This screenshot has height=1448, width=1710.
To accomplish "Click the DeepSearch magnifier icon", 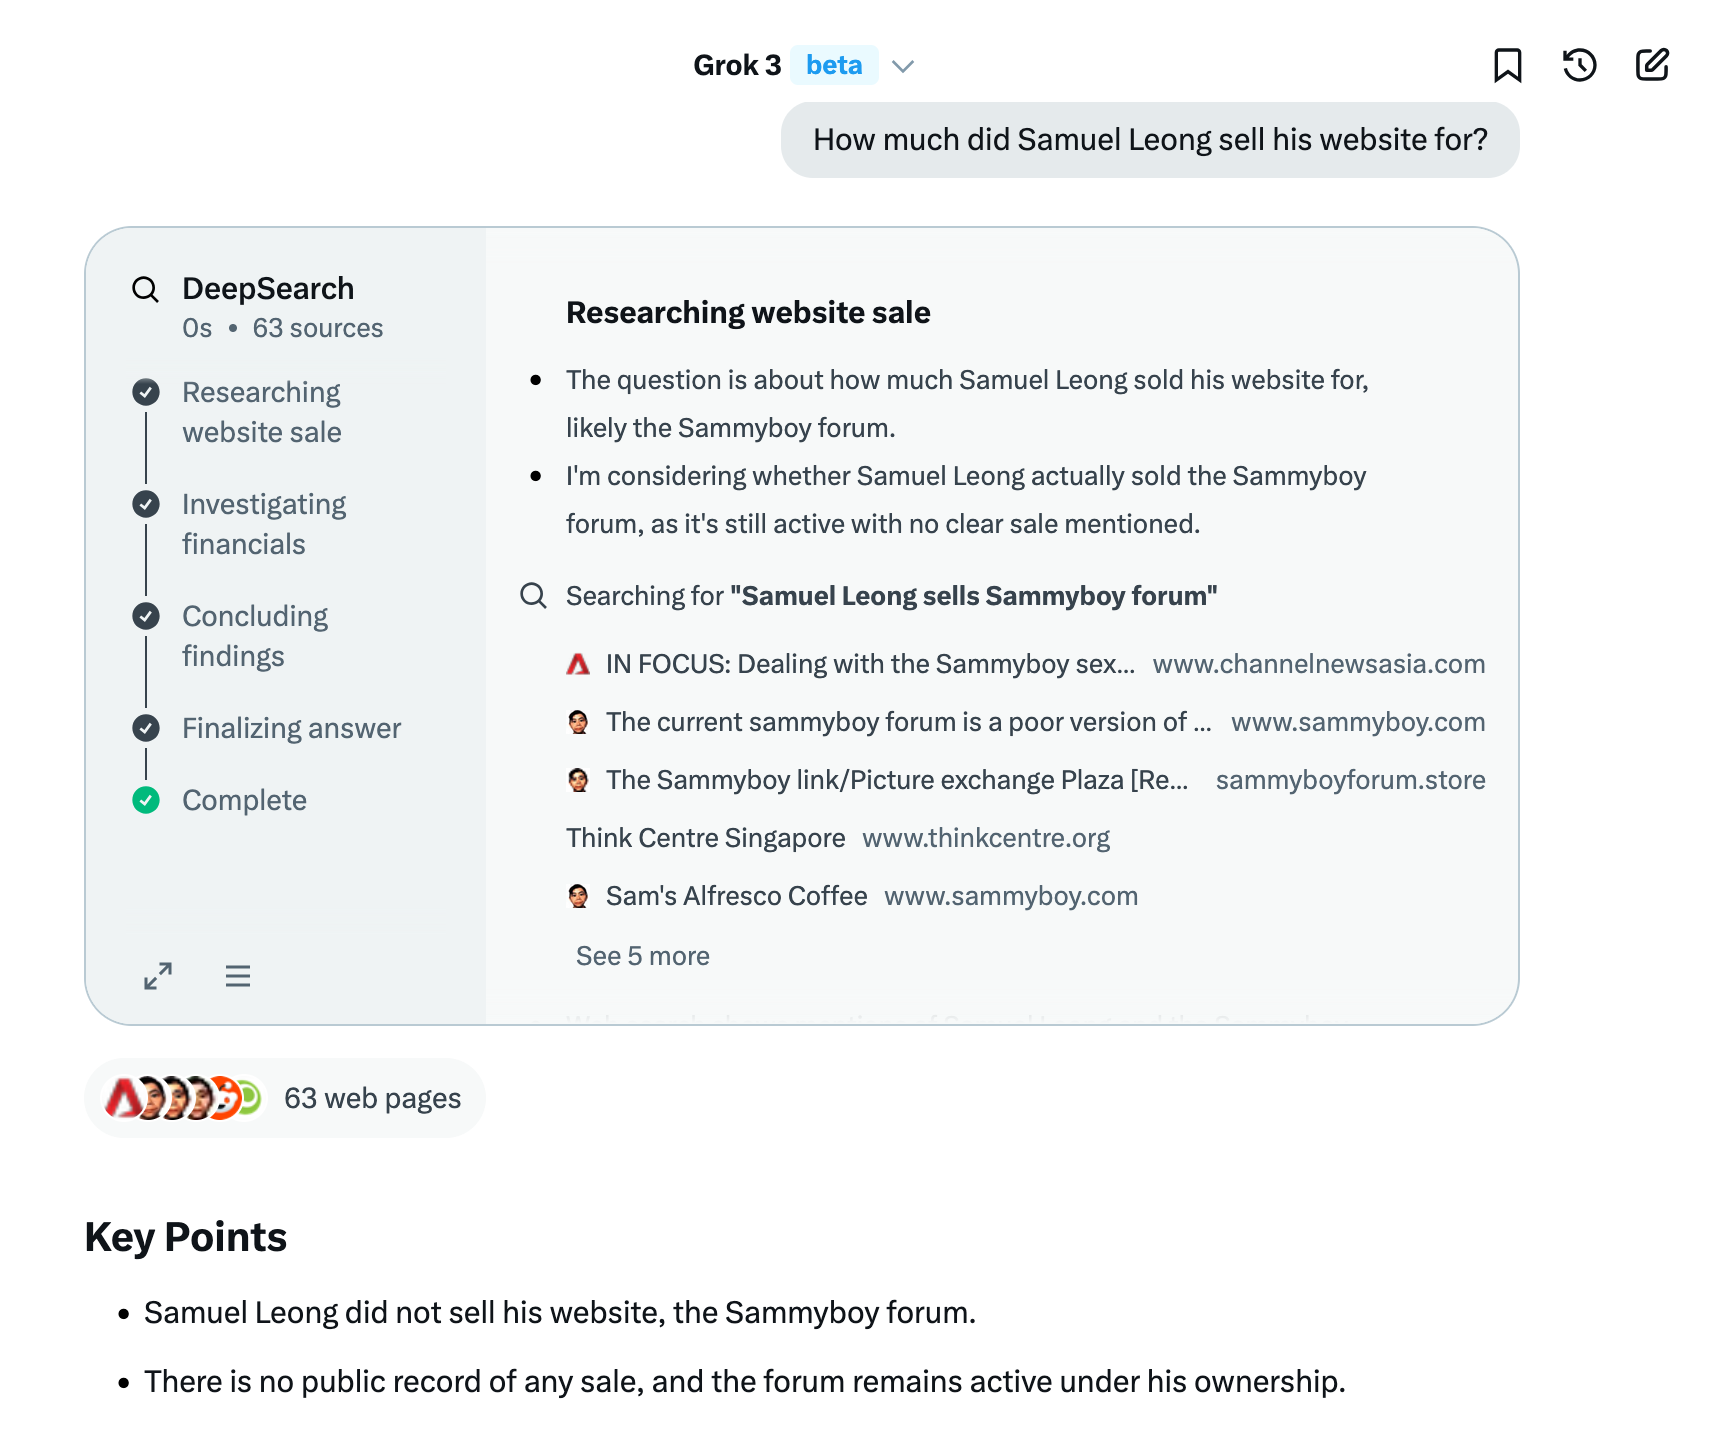I will pos(146,290).
